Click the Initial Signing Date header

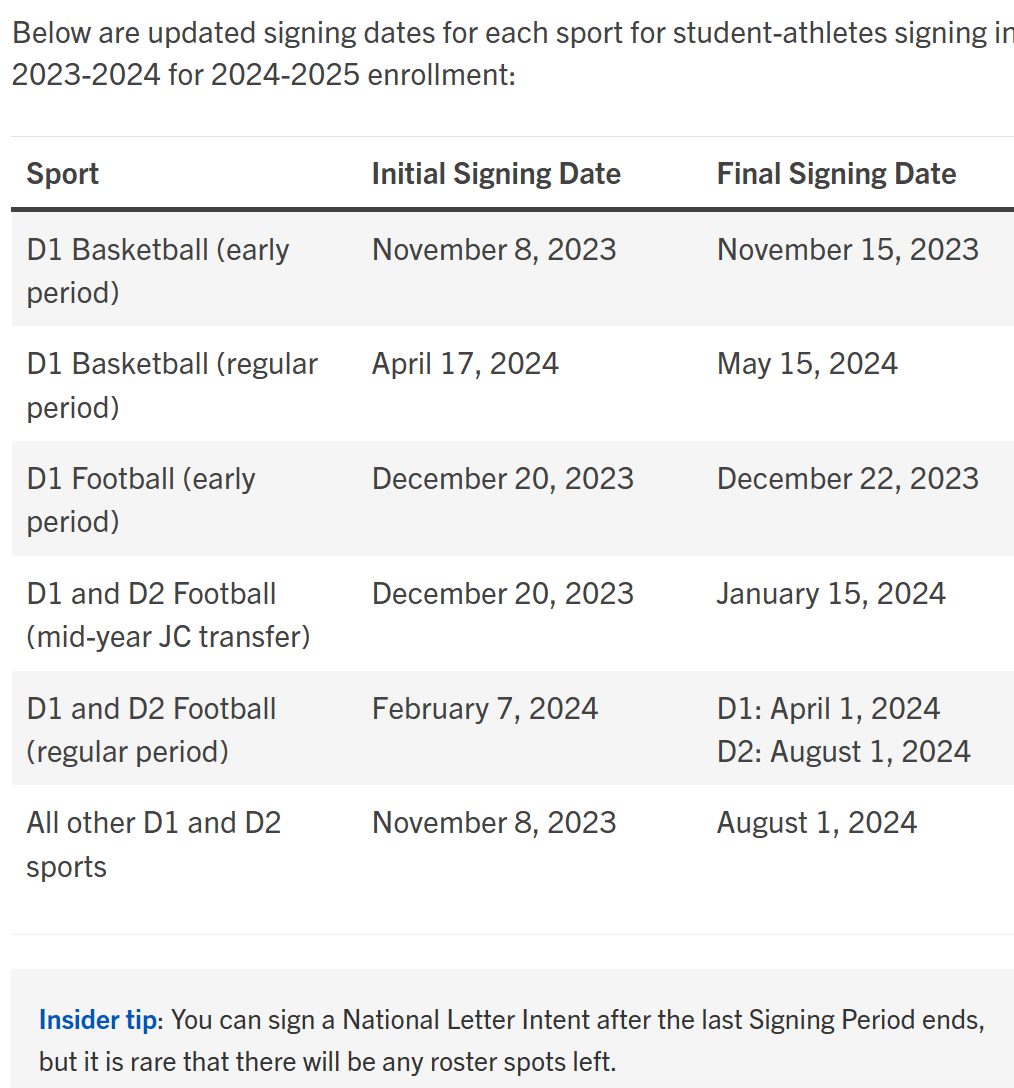[496, 173]
